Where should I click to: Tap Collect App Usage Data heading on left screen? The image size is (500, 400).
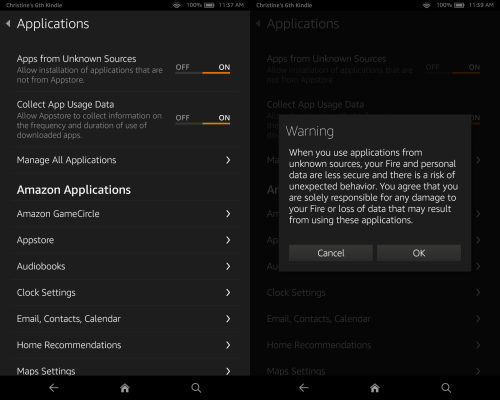pos(65,104)
